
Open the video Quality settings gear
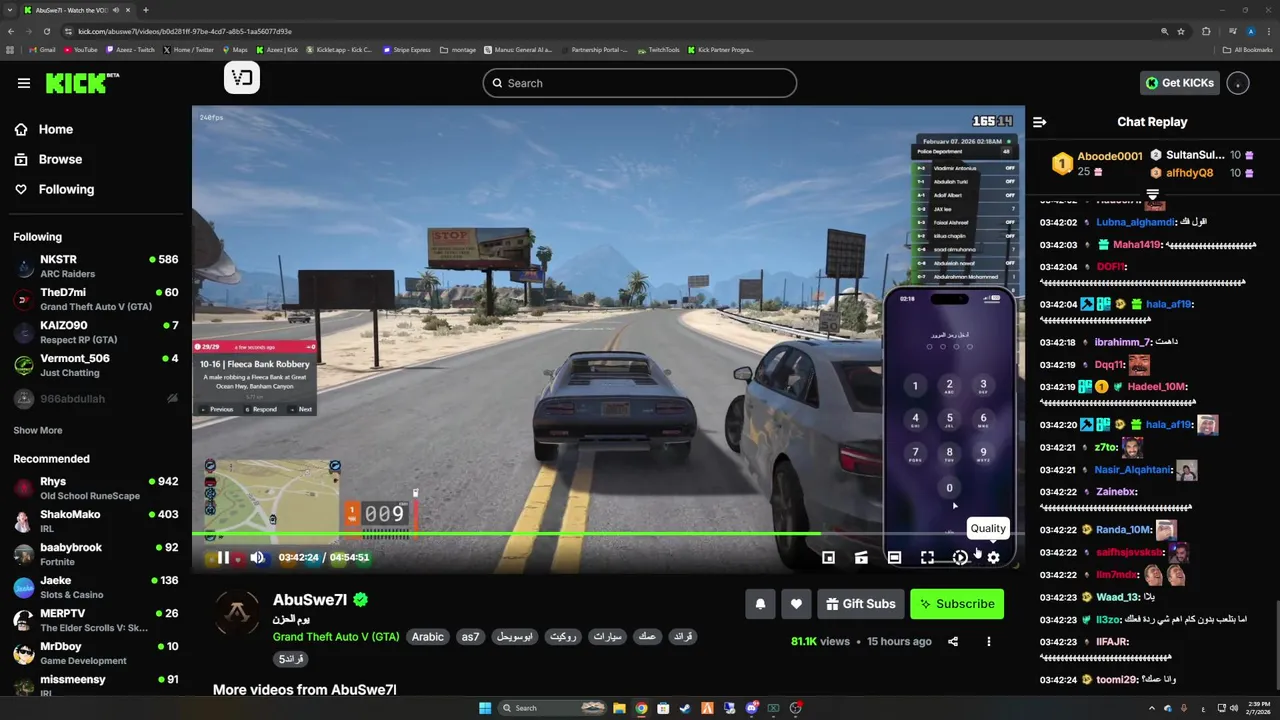[x=993, y=558]
